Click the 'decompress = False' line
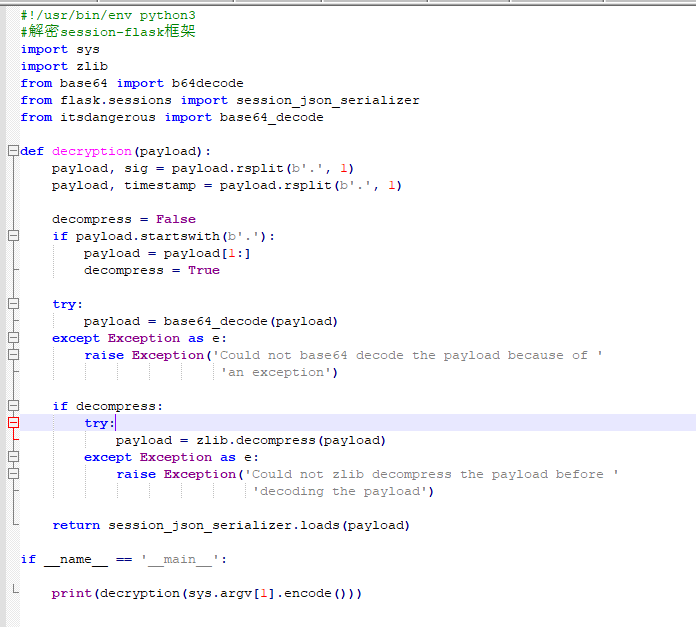The image size is (696, 627). click(124, 219)
